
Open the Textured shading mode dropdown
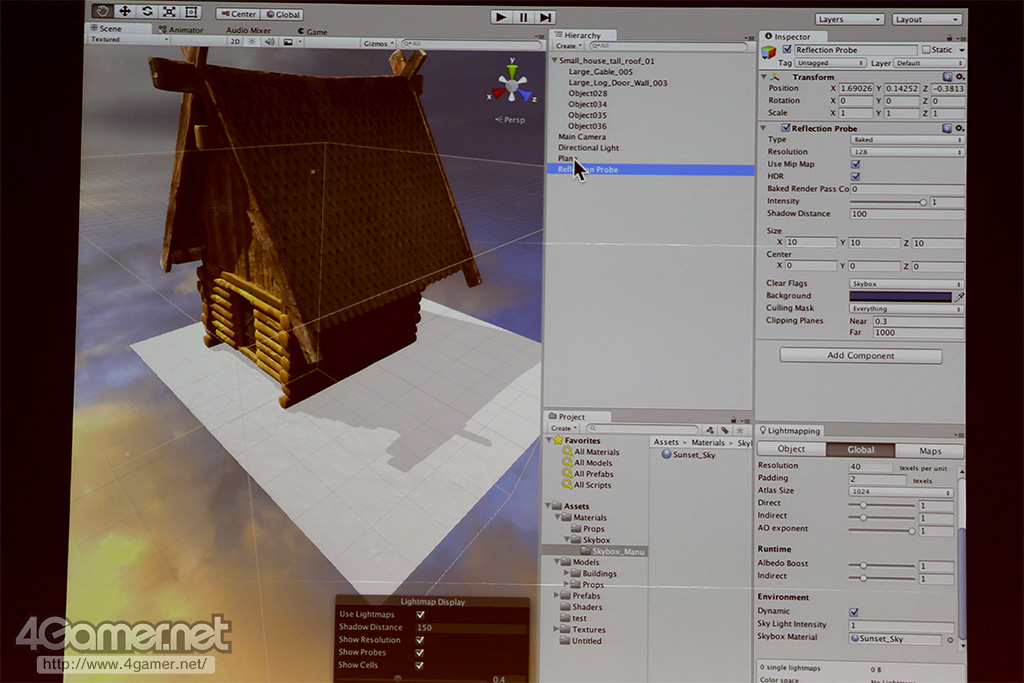(129, 39)
